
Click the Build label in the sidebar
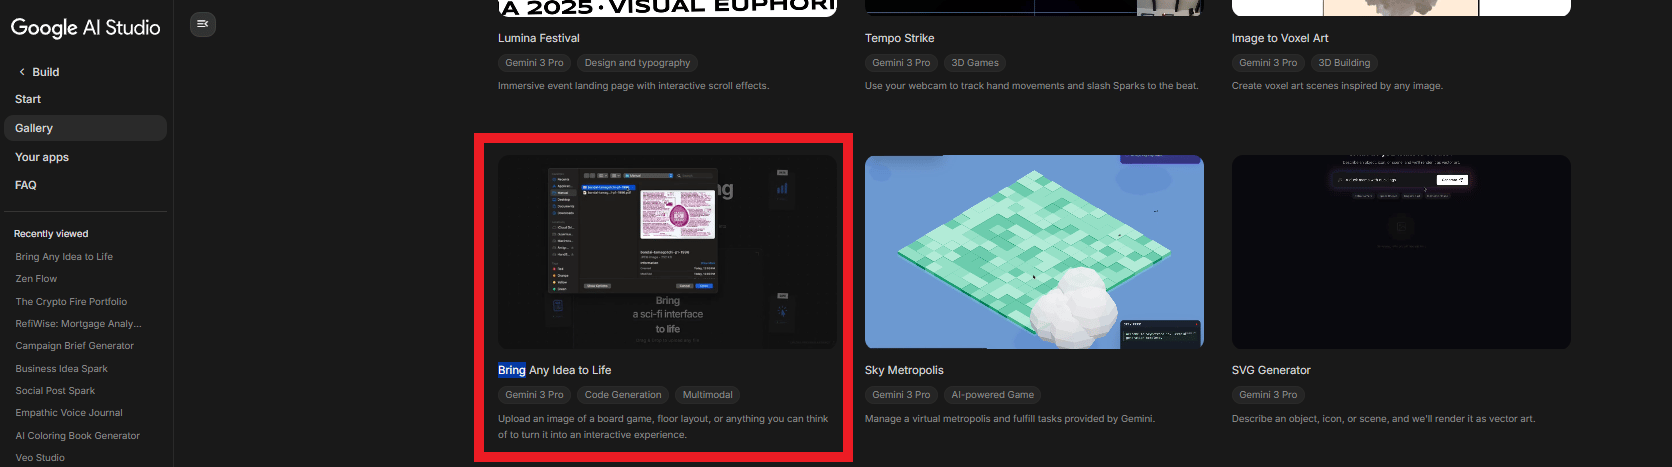tap(46, 72)
